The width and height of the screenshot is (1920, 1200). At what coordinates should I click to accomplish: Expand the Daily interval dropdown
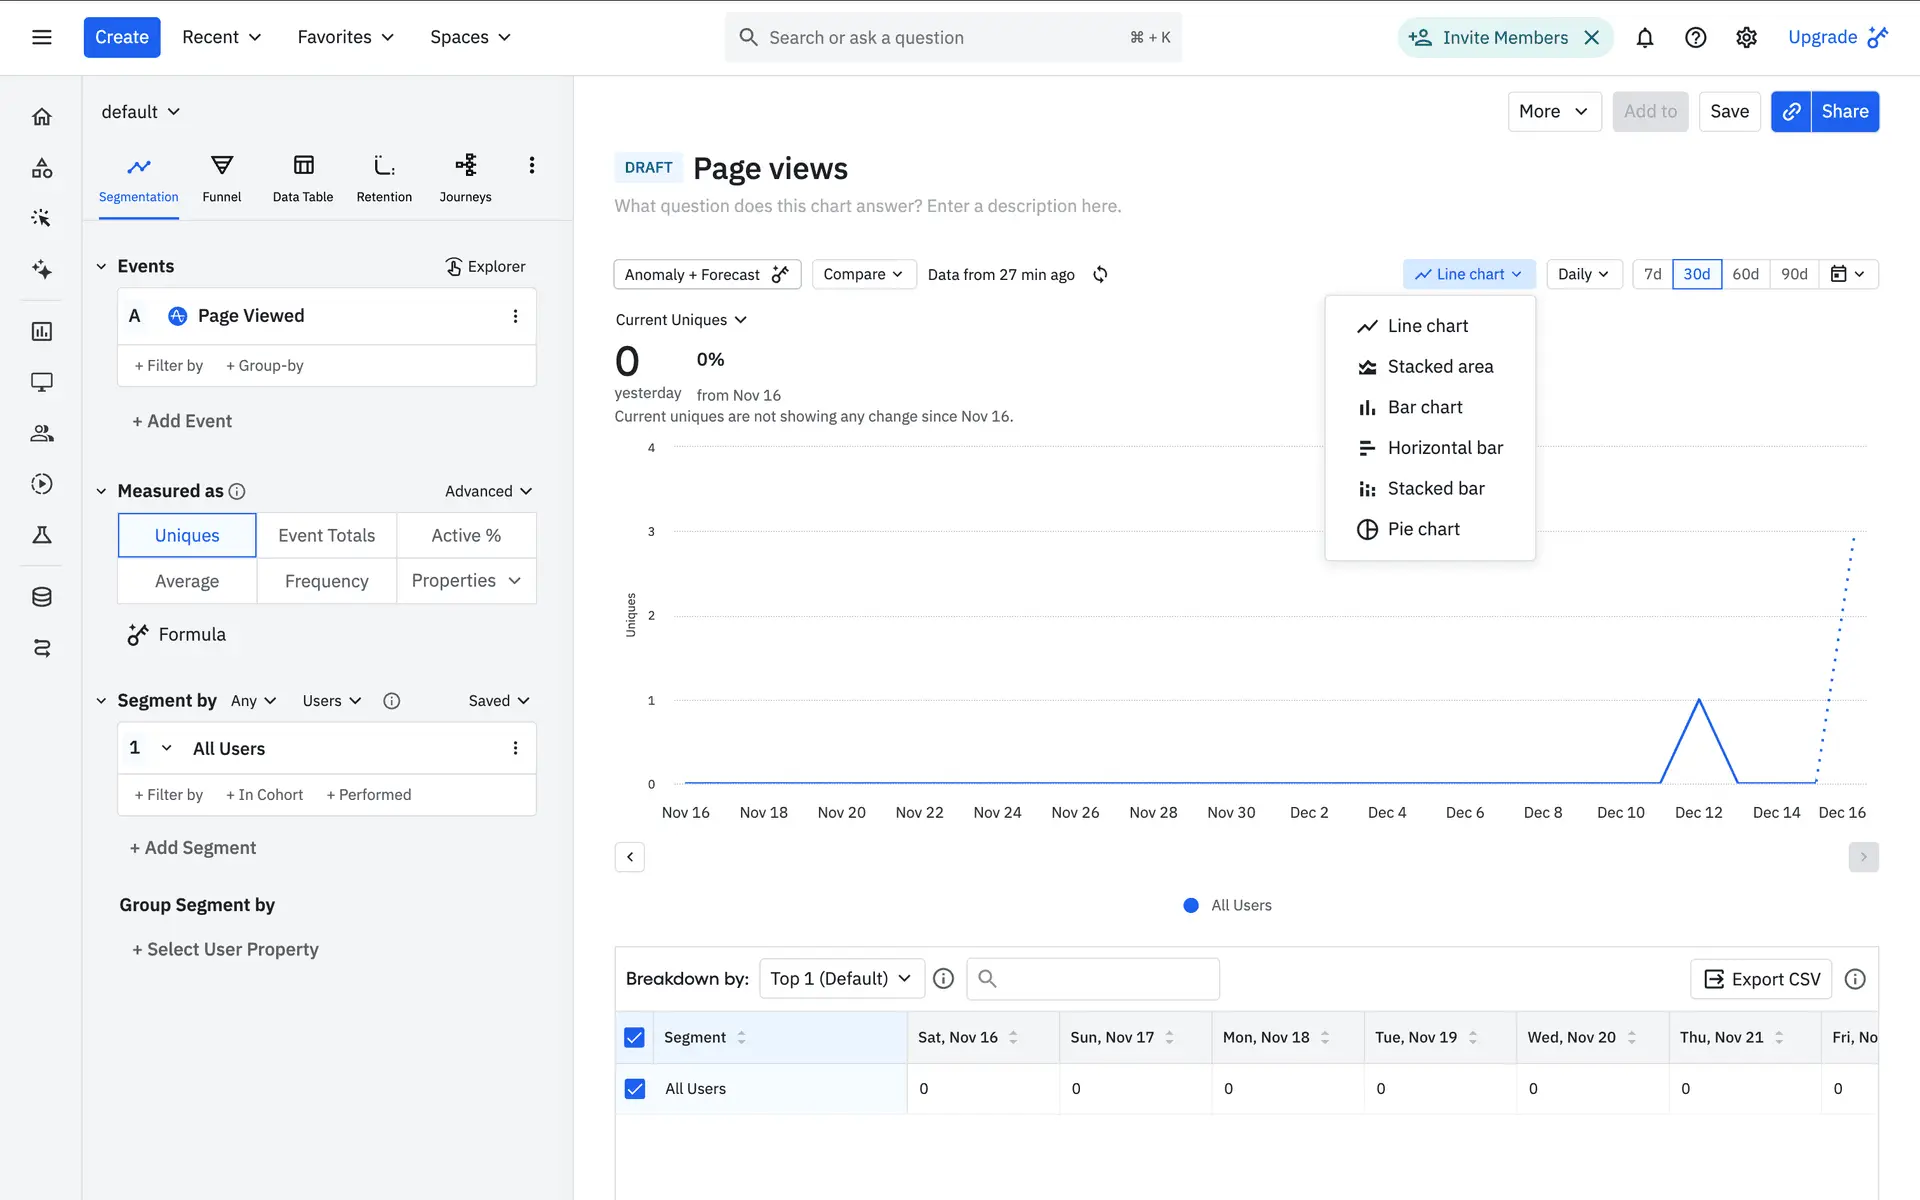1583,274
